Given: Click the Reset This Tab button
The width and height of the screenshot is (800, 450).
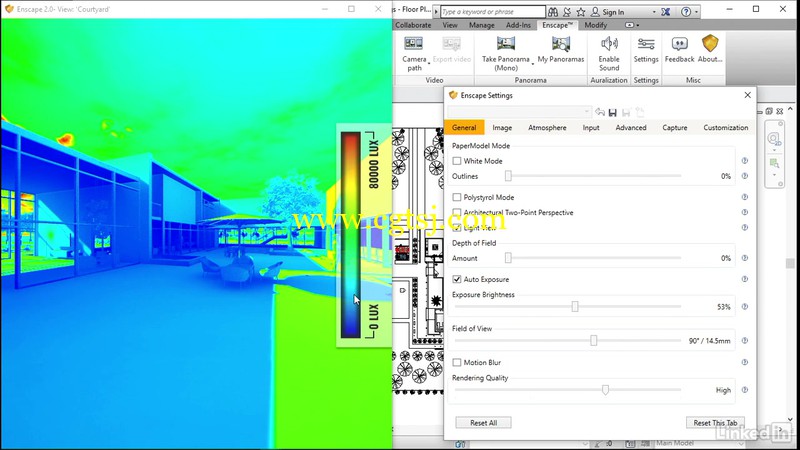Looking at the screenshot, I should [715, 422].
